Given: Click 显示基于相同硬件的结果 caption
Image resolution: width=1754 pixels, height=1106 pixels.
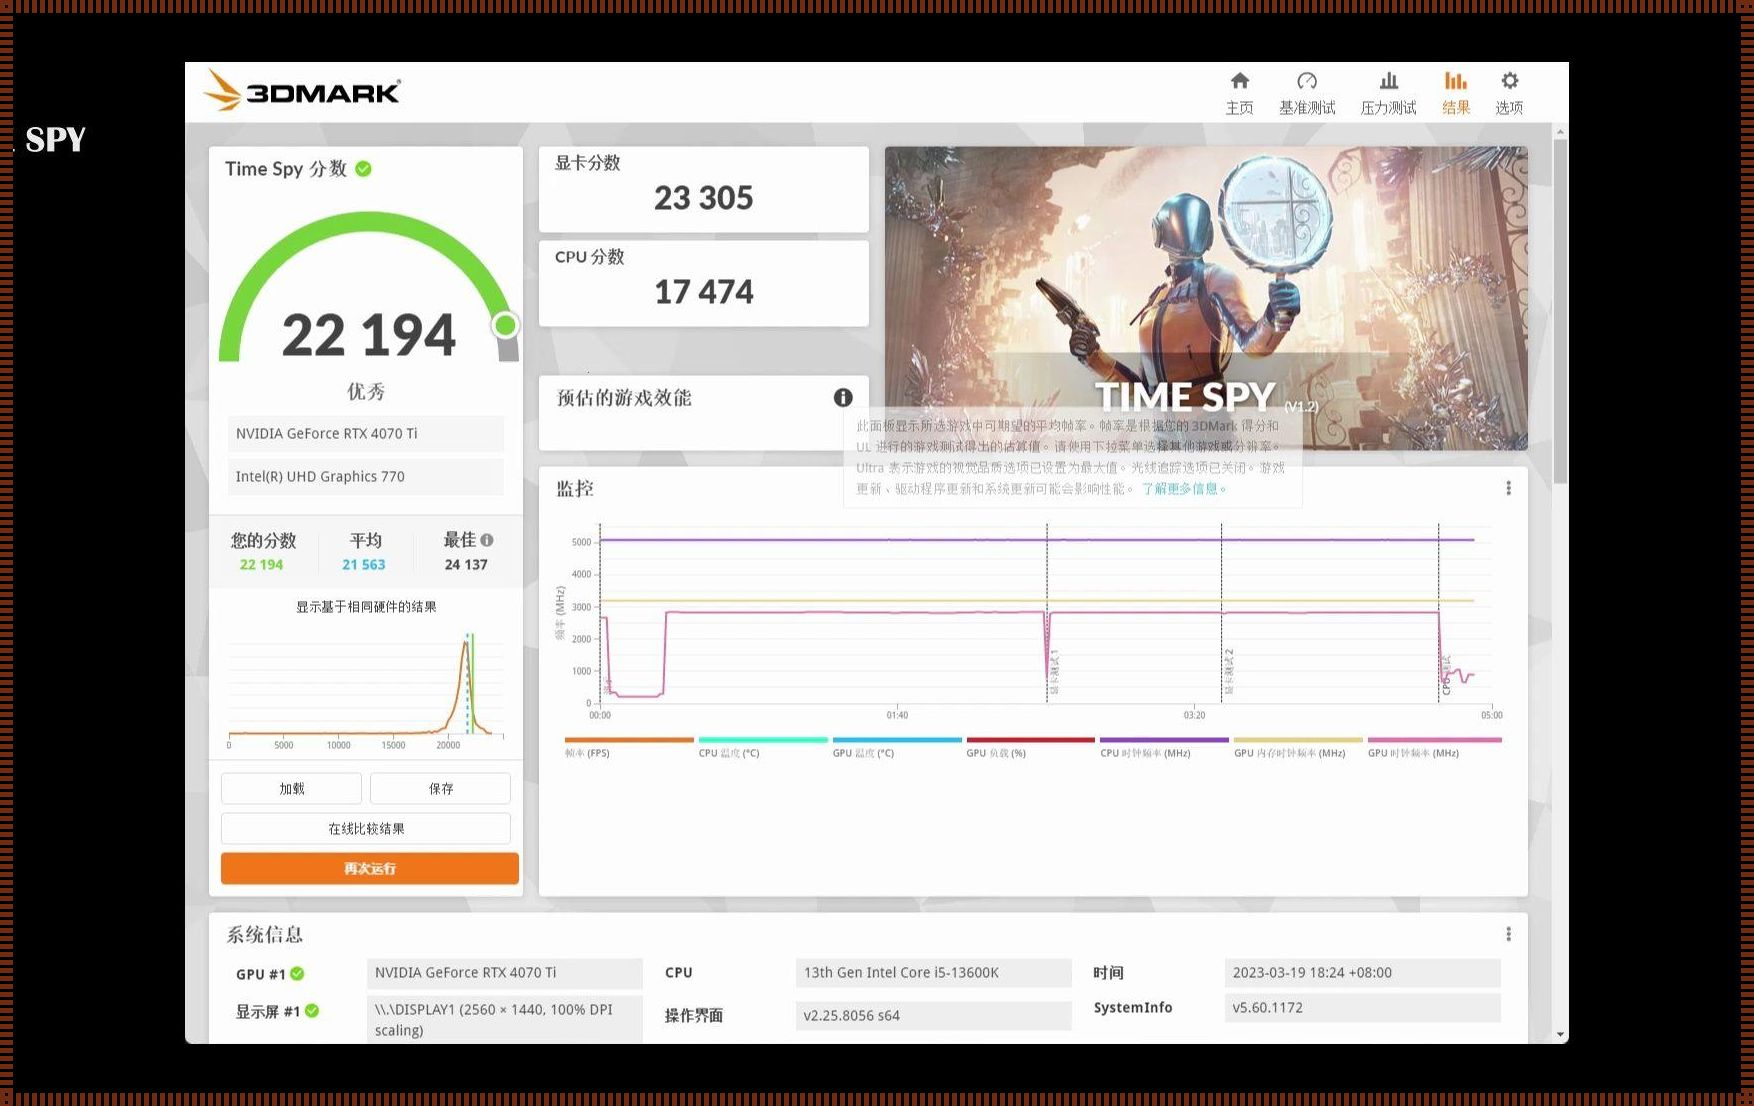Looking at the screenshot, I should [366, 607].
